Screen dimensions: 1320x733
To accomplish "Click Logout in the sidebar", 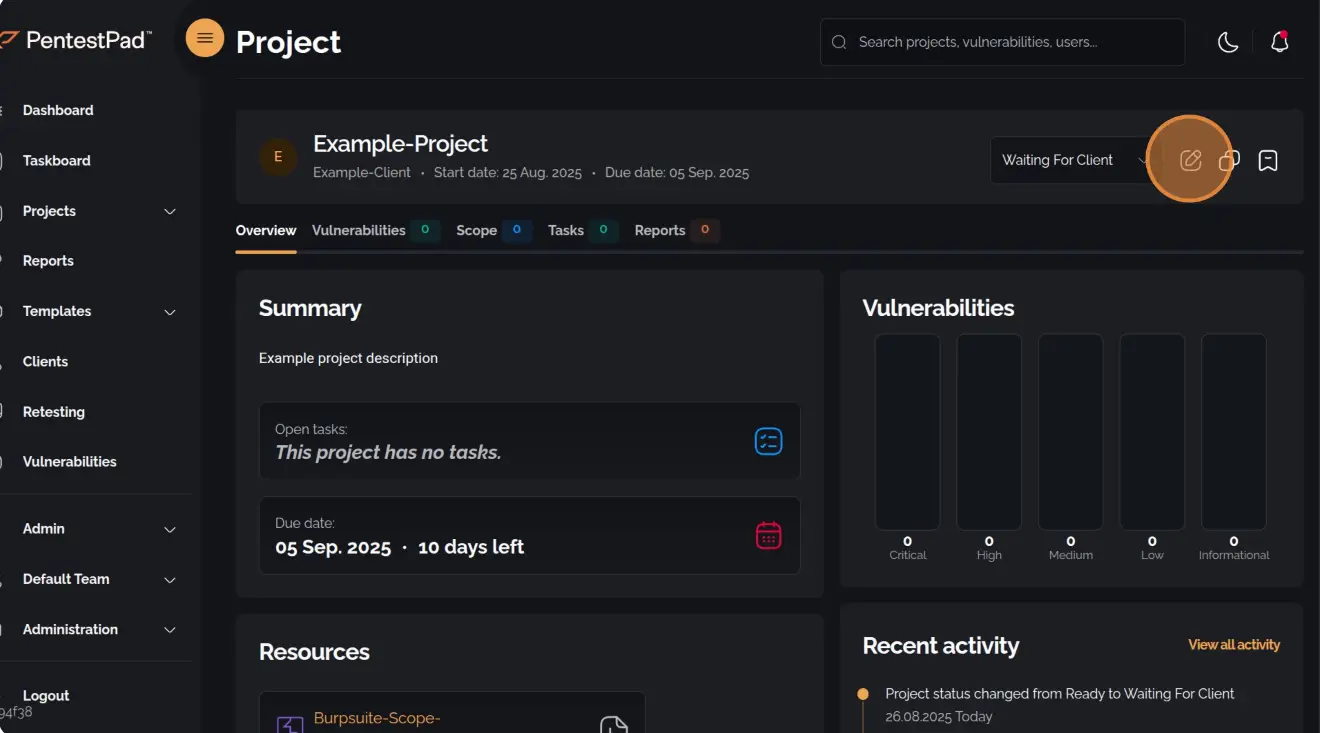I will tap(46, 695).
